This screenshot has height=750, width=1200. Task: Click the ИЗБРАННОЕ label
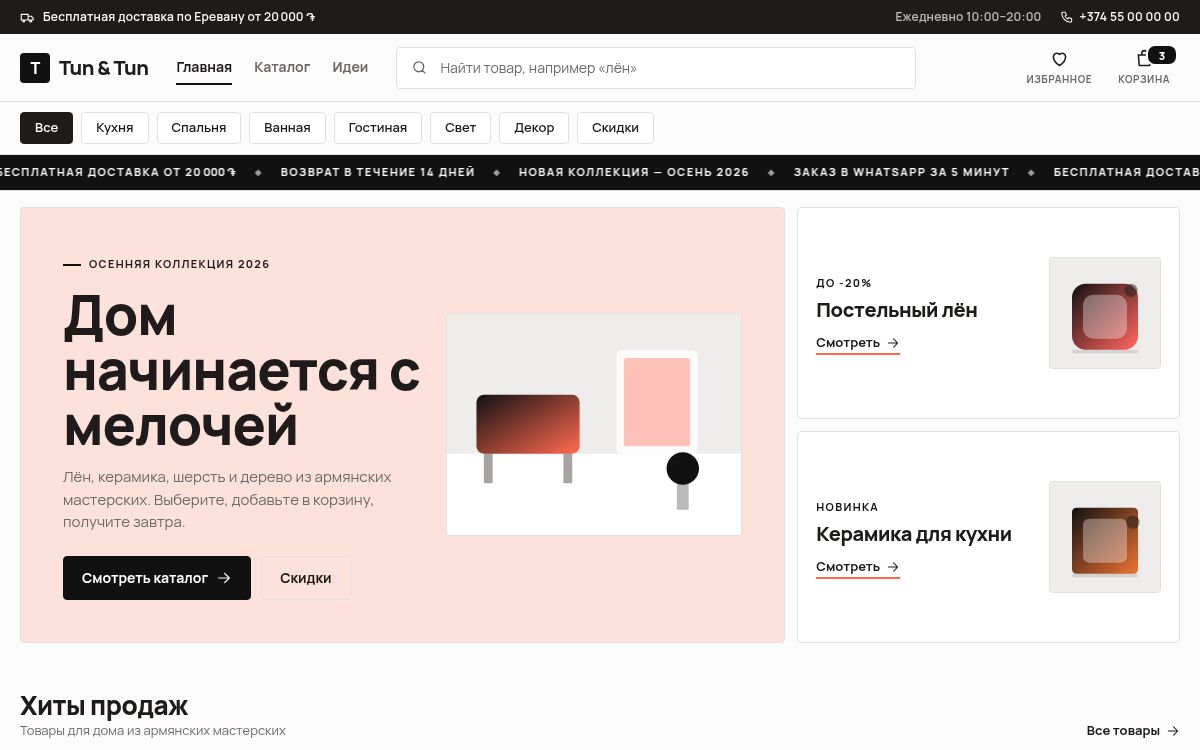click(x=1059, y=80)
